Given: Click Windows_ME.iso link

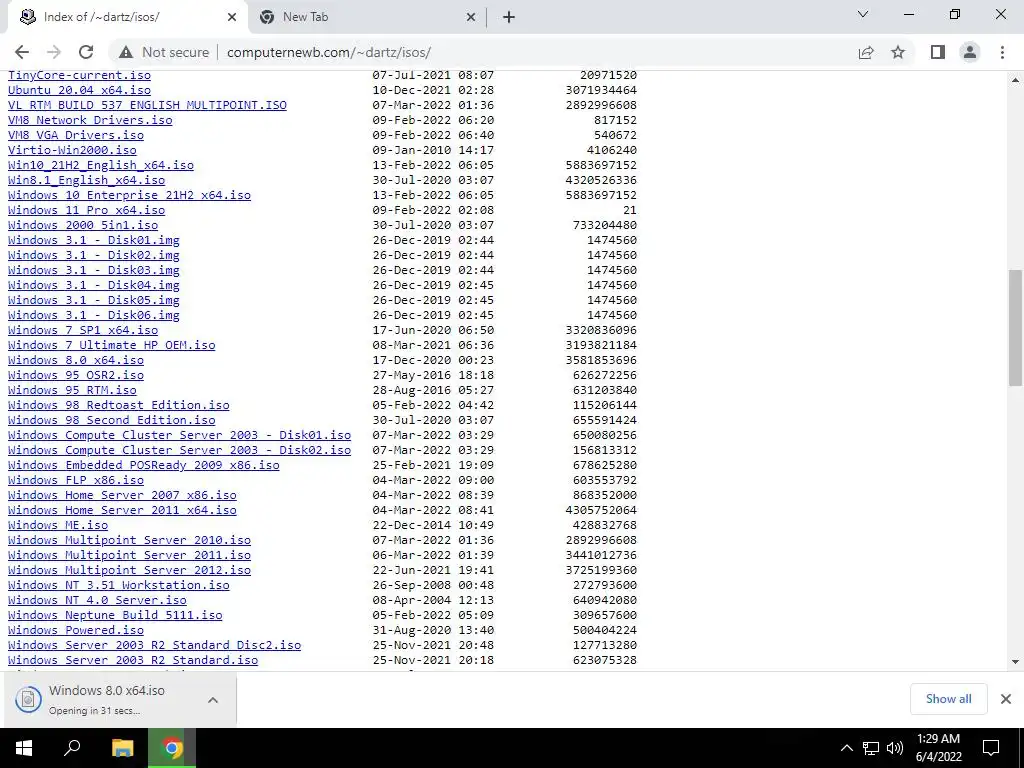Looking at the screenshot, I should coord(58,526).
